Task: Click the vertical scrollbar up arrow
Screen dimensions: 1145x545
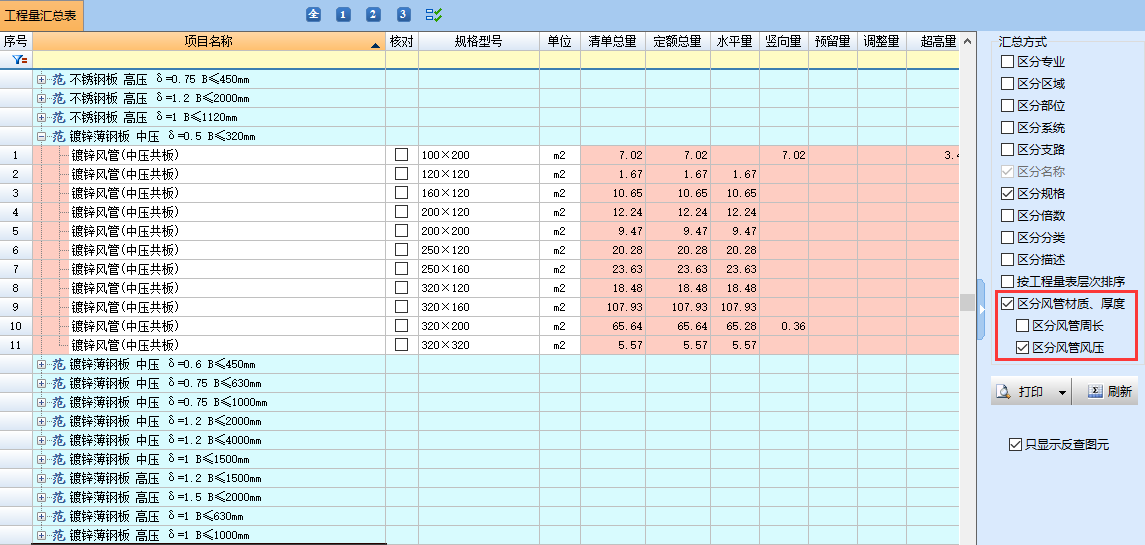Action: click(x=967, y=42)
